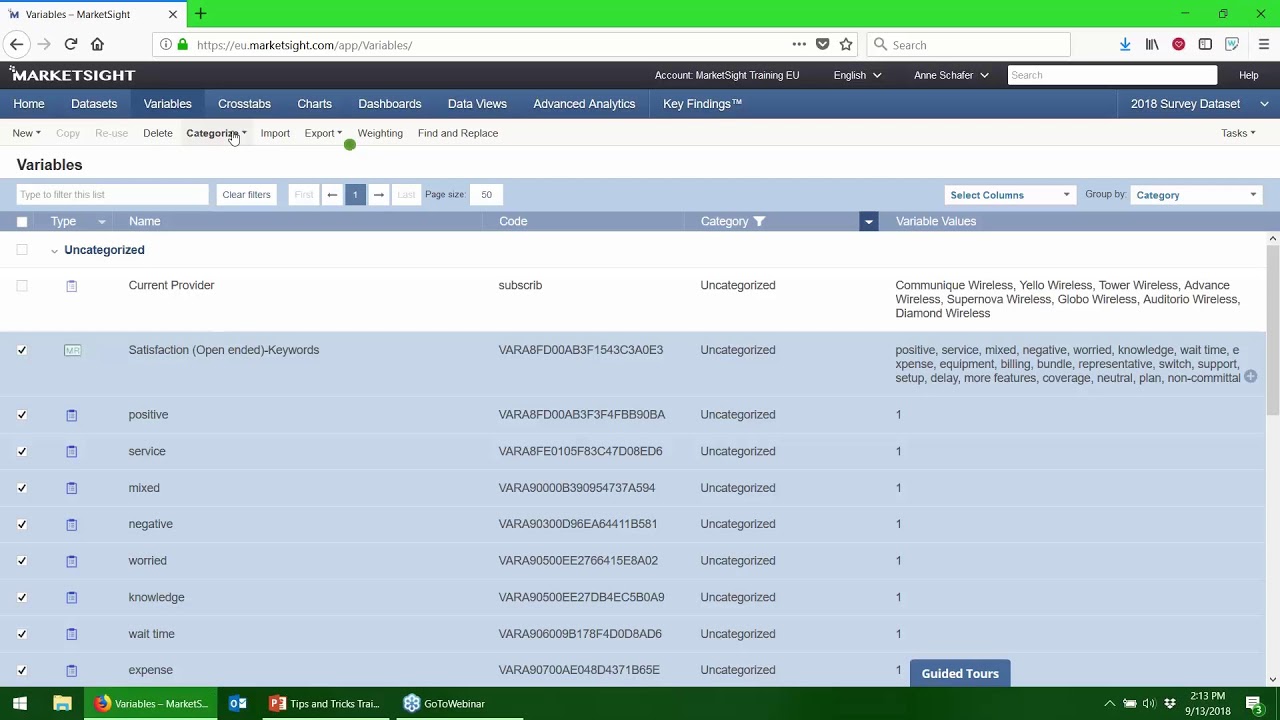Screen dimensions: 1280x720
Task: Click the multi-response icon for Satisfaction Keywords
Action: point(72,350)
